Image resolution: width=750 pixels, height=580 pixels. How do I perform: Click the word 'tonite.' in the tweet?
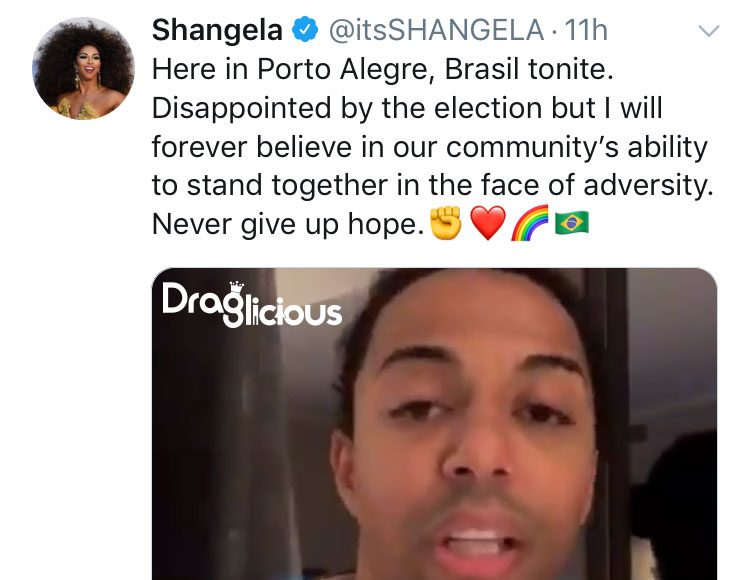coord(571,69)
